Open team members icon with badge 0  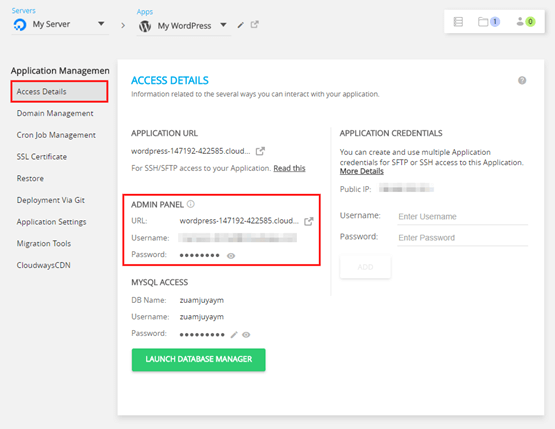pos(526,22)
